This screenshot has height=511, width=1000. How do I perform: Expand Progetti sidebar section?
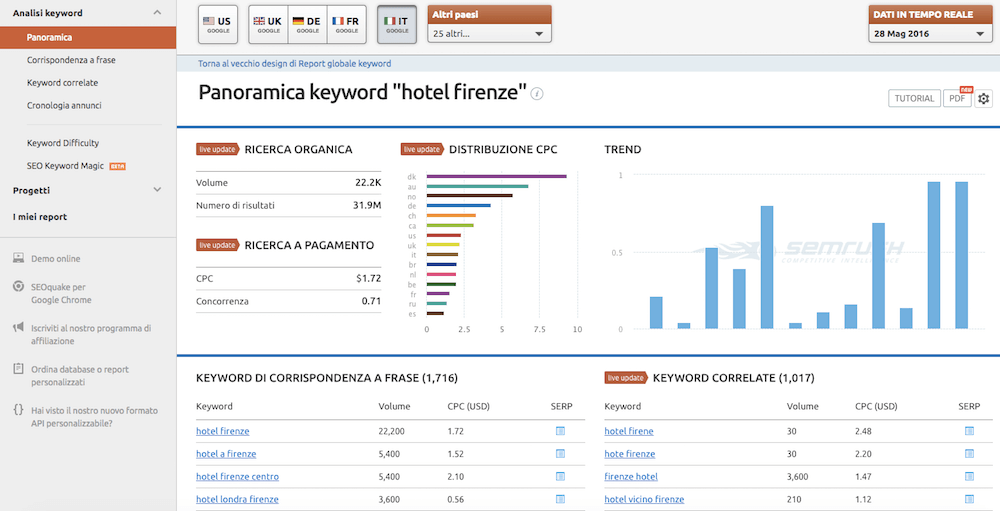click(158, 190)
